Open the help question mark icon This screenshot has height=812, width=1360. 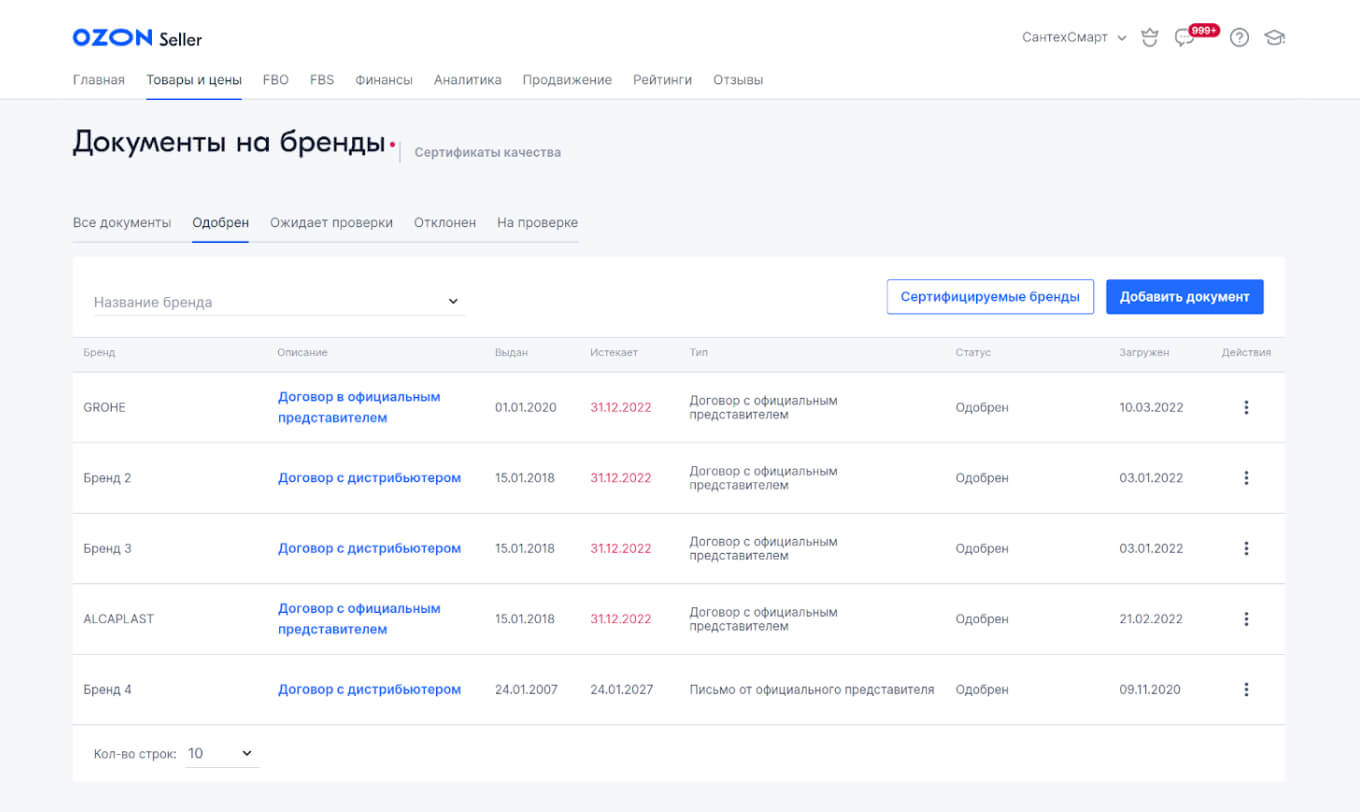[1239, 37]
